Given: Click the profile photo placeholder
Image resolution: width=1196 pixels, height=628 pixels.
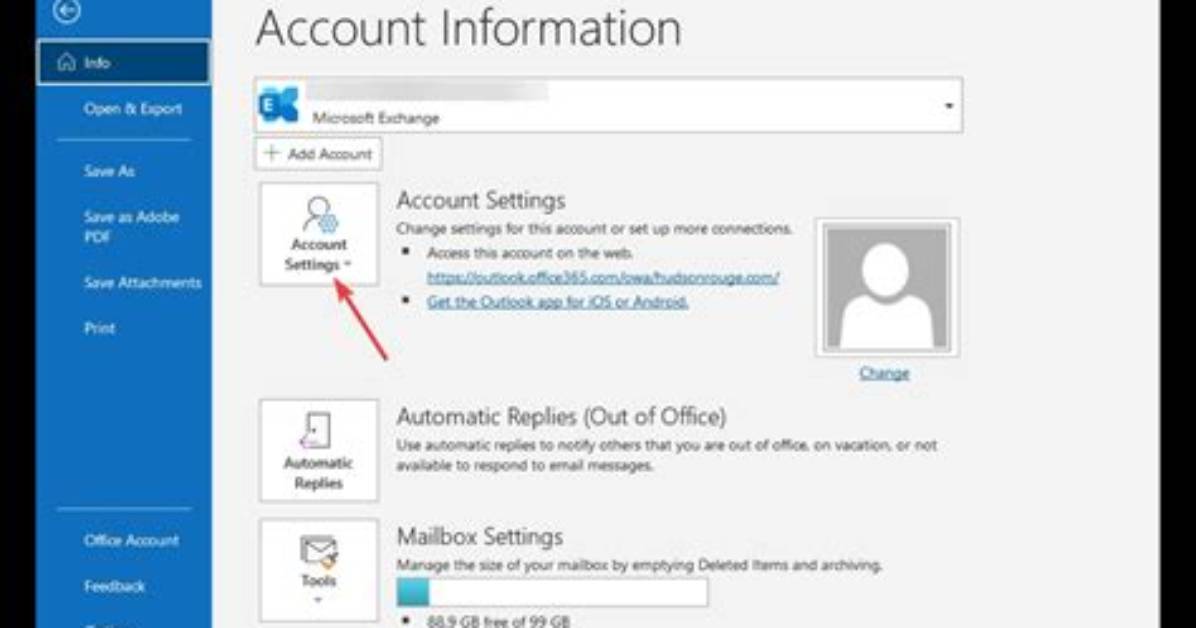Looking at the screenshot, I should [887, 287].
